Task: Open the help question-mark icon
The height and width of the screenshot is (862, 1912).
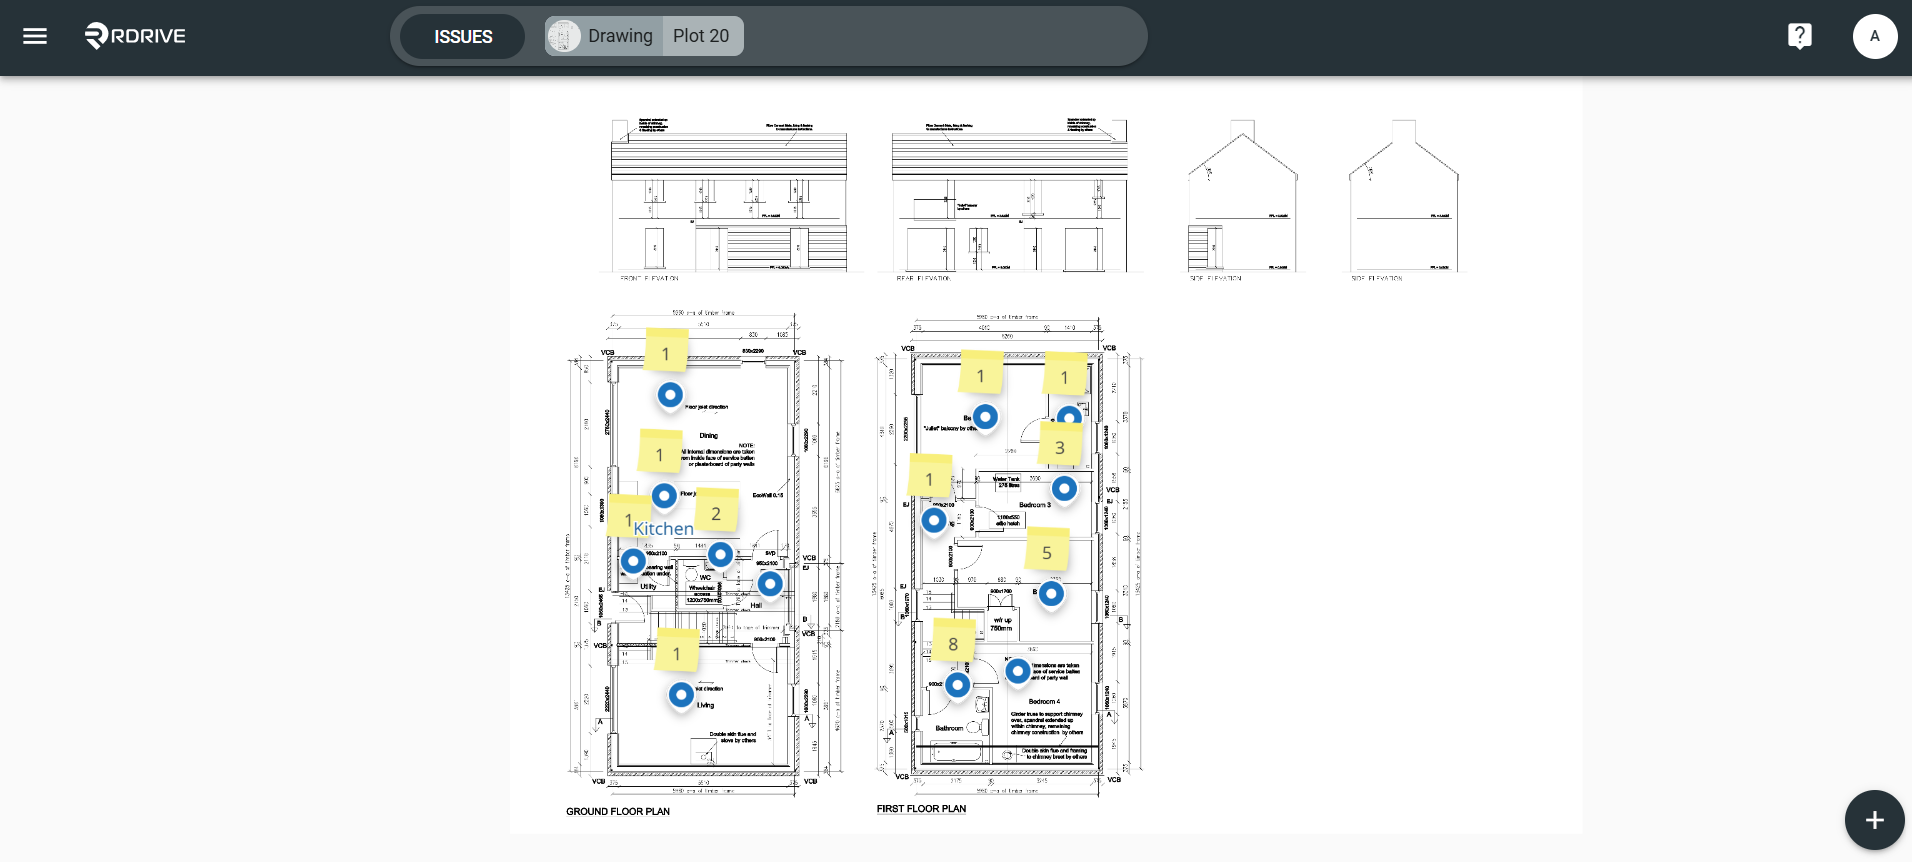Action: tap(1800, 36)
